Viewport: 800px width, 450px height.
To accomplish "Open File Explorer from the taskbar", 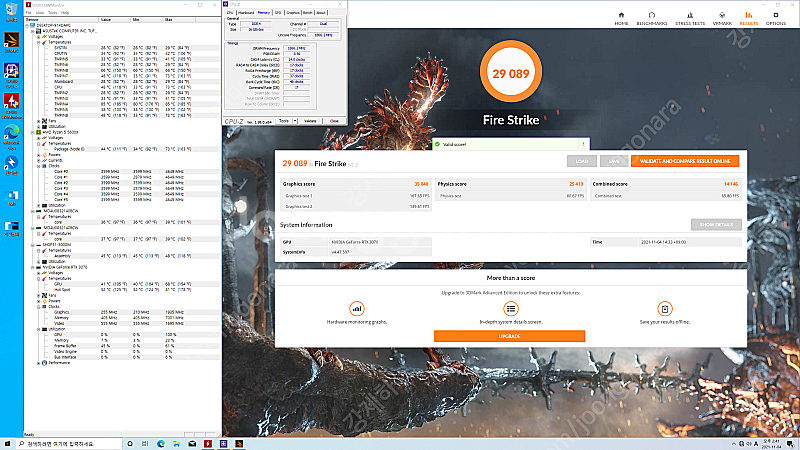I will tap(177, 444).
